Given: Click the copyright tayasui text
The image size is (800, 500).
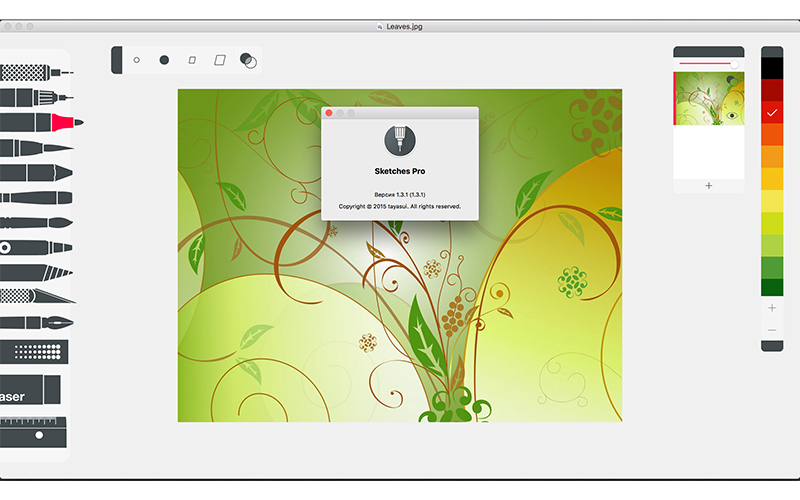Looking at the screenshot, I should (400, 207).
